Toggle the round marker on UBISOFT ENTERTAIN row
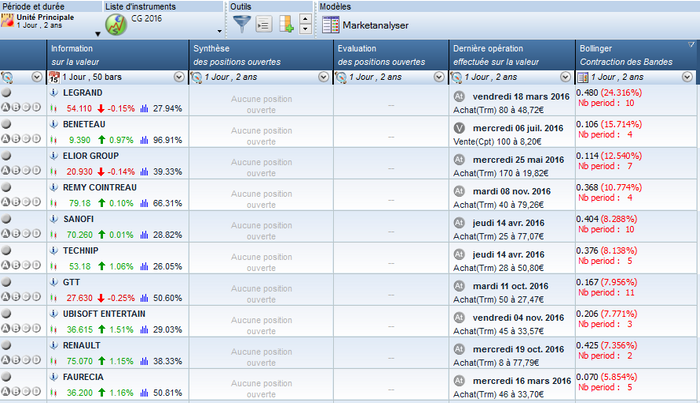 coord(6,314)
